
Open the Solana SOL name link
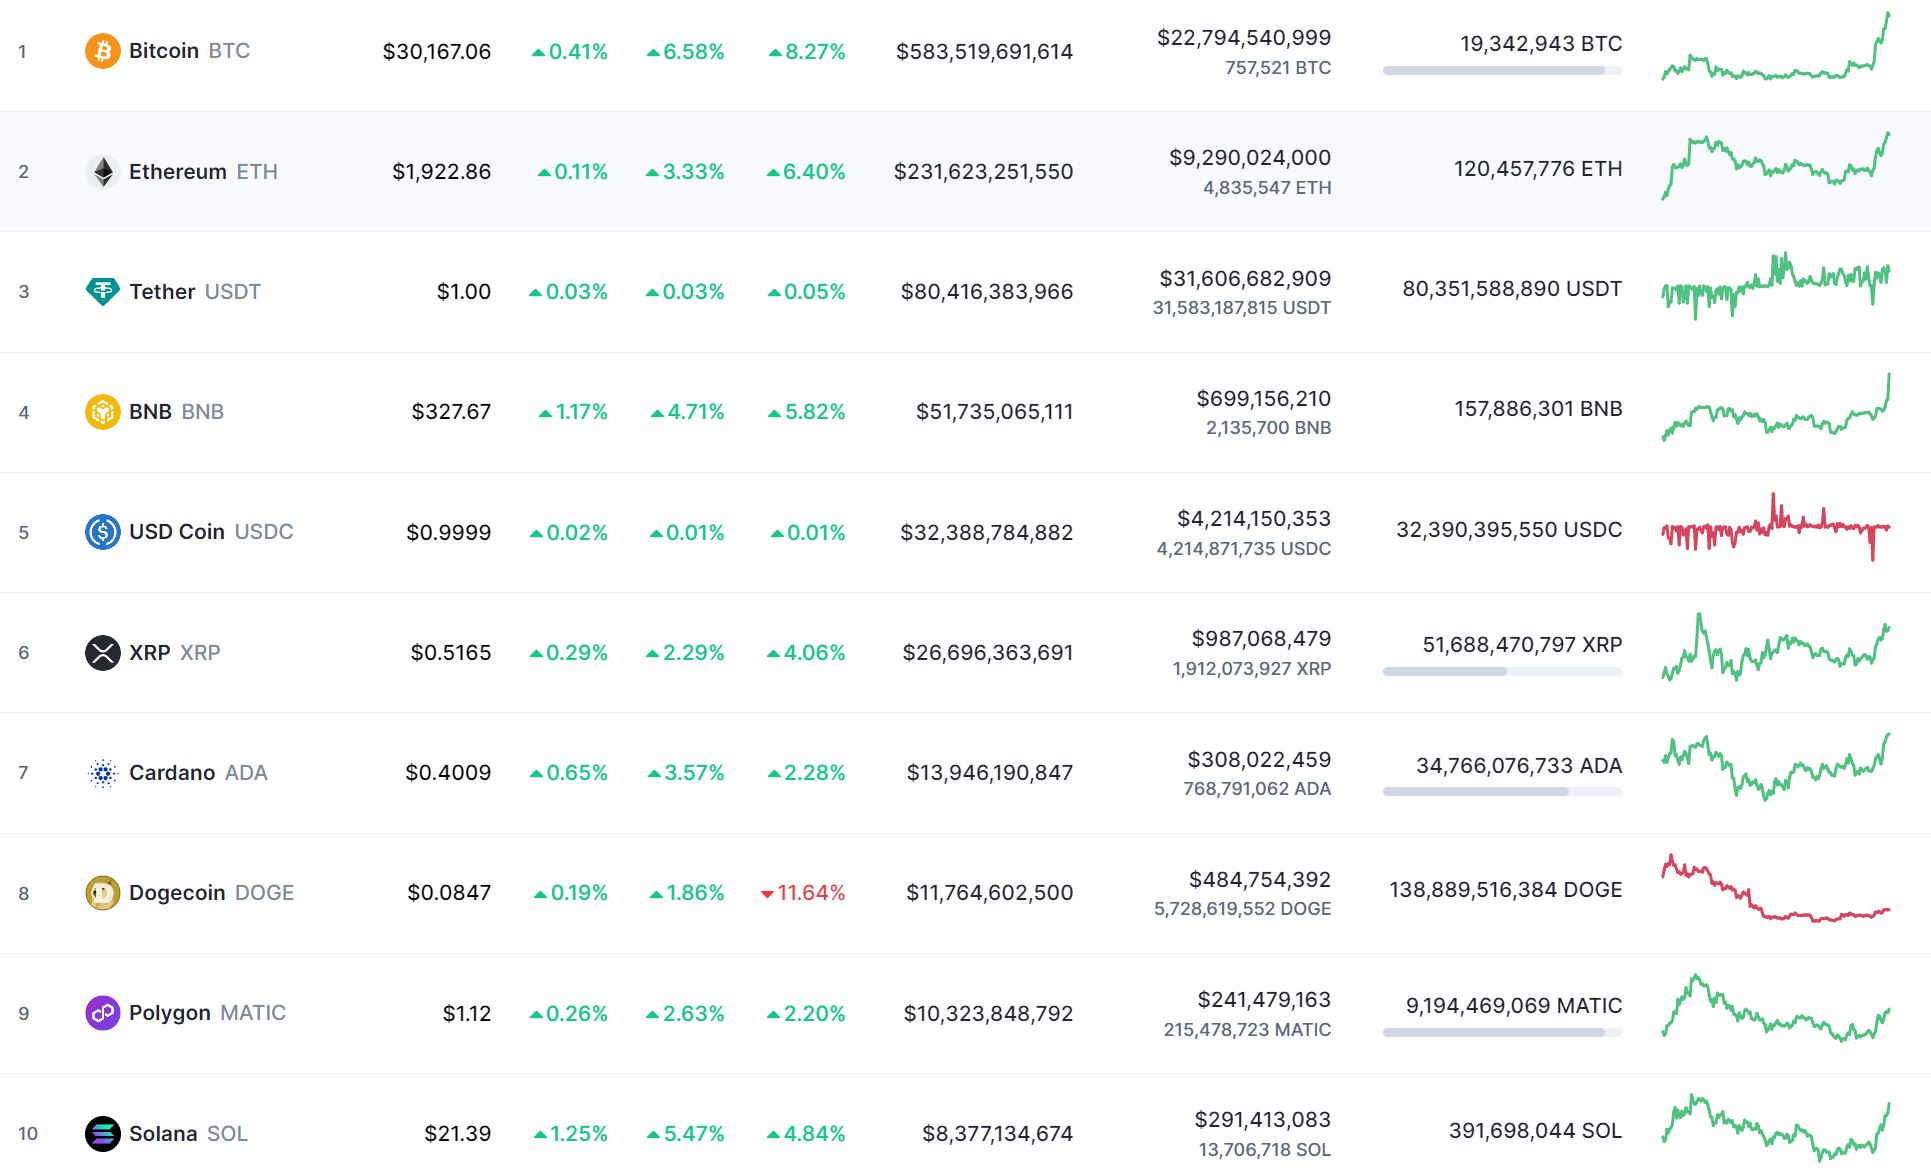tap(188, 1134)
